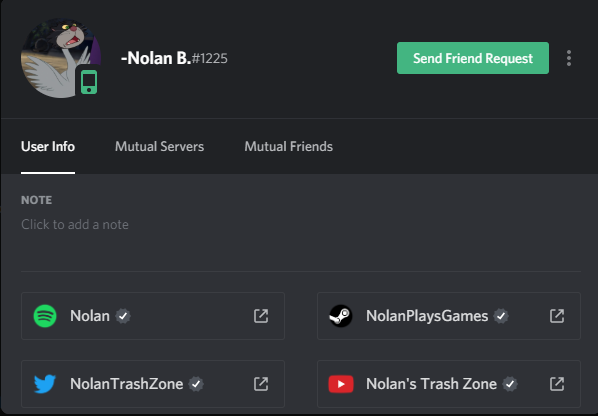Click verified badge beside NolanPlaysGames

(501, 316)
